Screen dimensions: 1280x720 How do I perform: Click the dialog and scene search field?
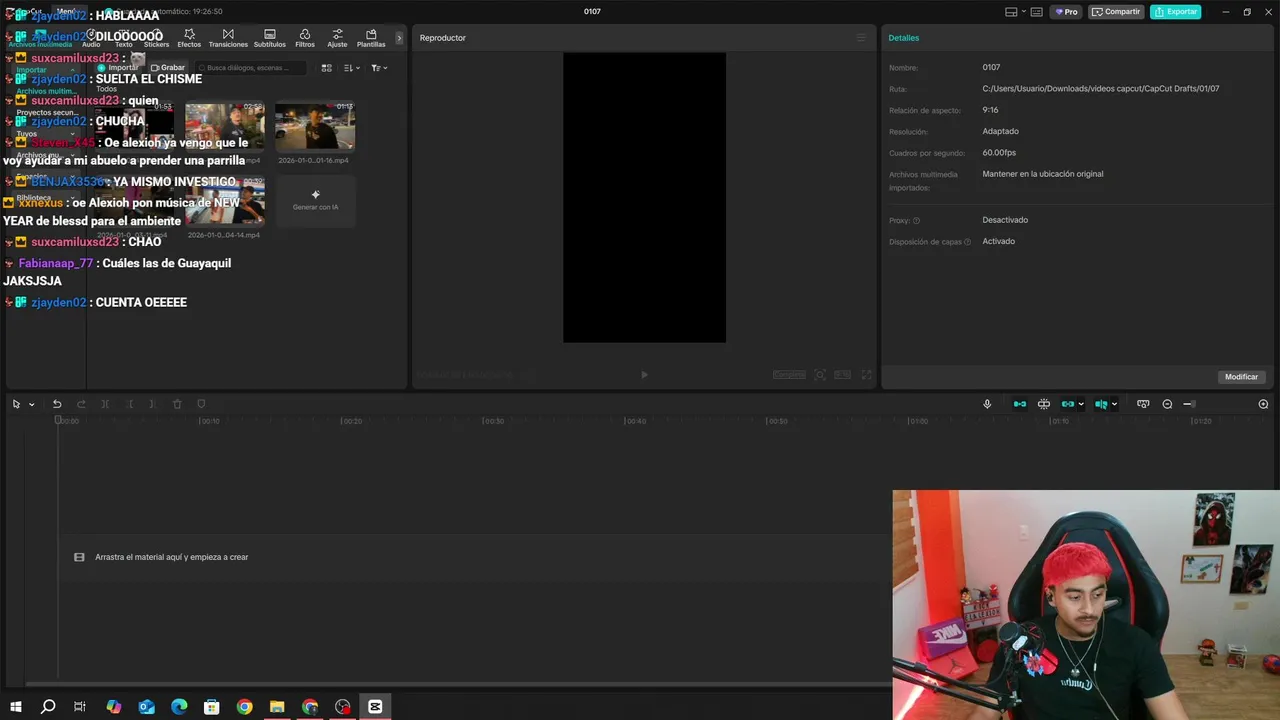(250, 68)
